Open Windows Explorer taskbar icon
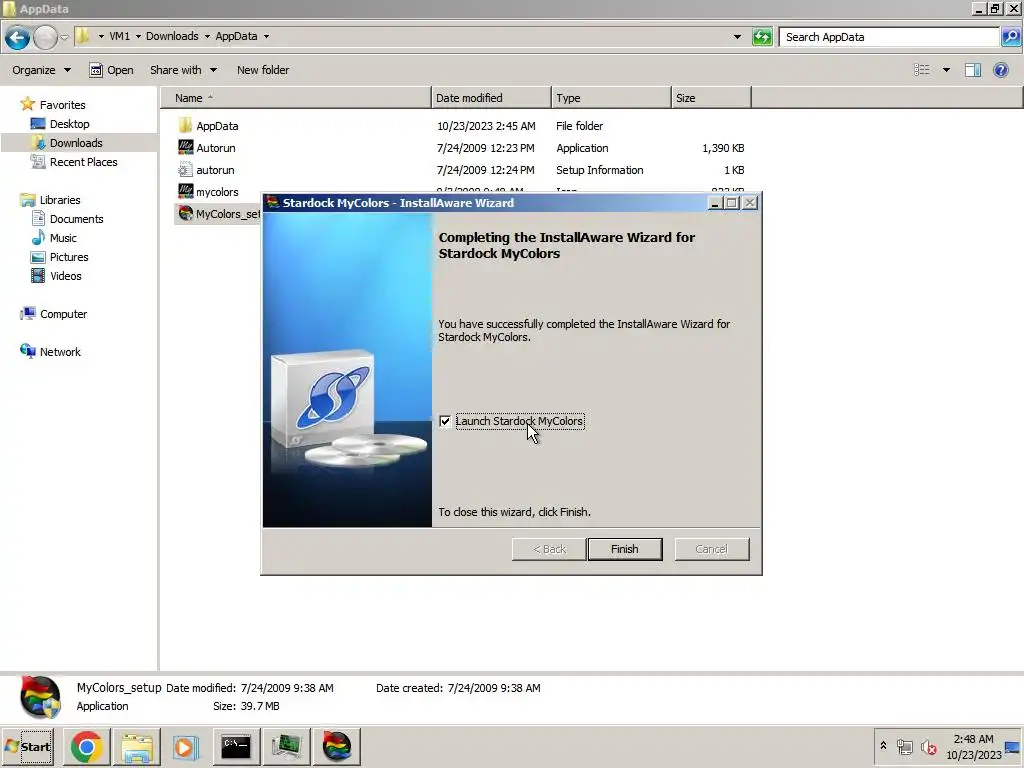This screenshot has height=768, width=1024. click(x=136, y=746)
